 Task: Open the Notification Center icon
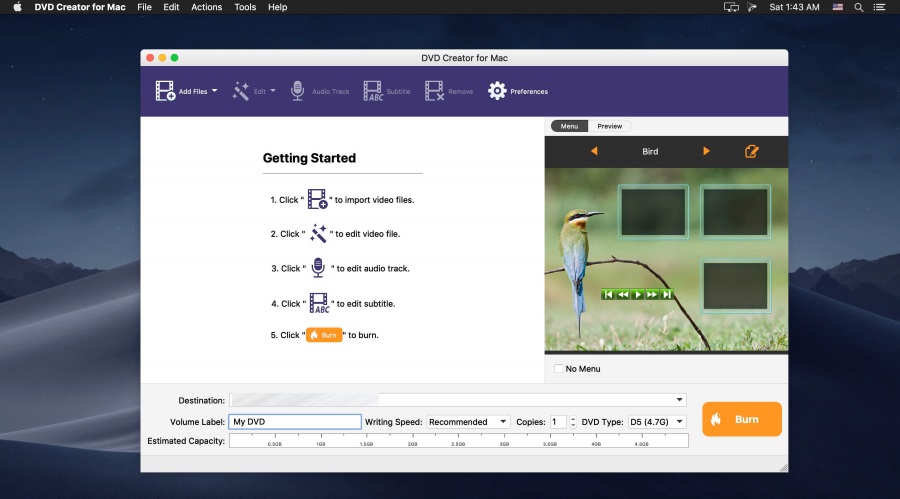point(879,7)
